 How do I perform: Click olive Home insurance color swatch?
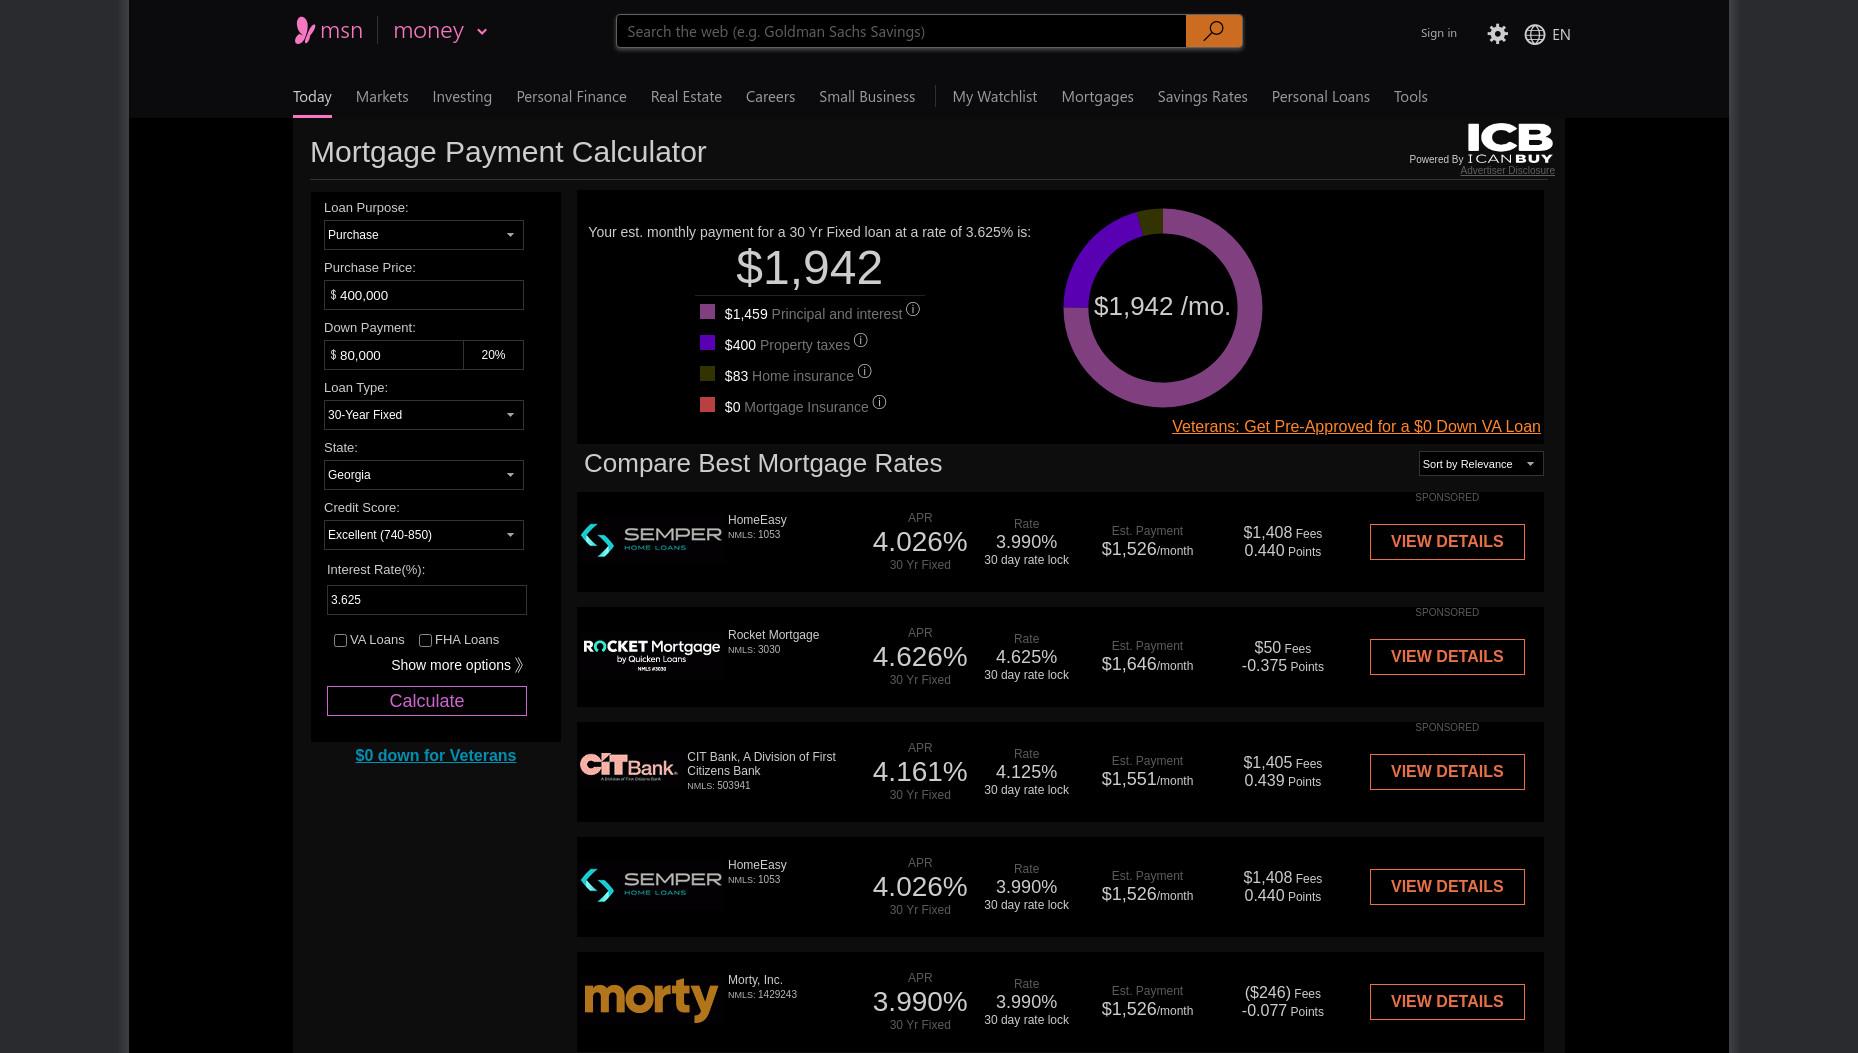coord(707,374)
